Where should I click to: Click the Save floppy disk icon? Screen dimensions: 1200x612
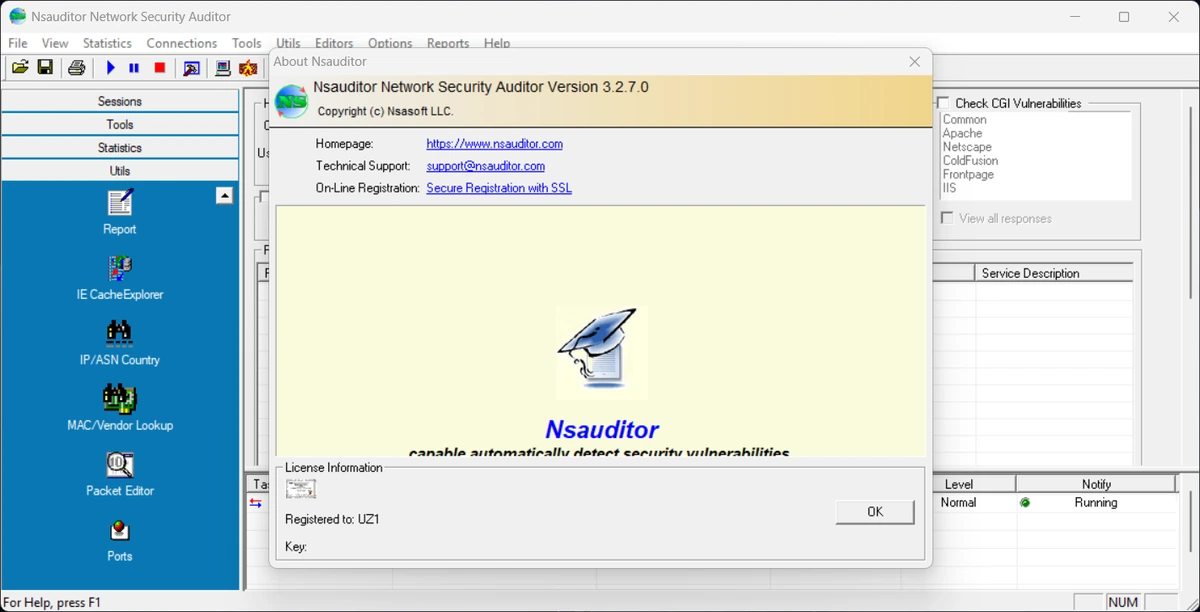[45, 68]
